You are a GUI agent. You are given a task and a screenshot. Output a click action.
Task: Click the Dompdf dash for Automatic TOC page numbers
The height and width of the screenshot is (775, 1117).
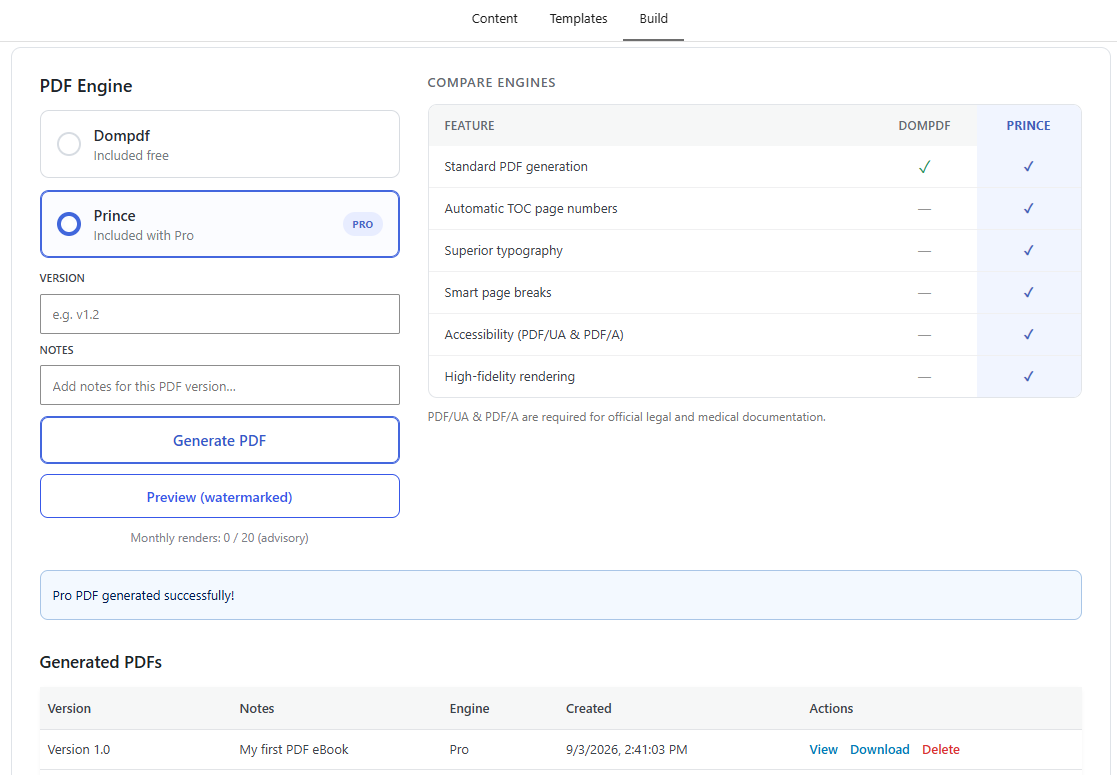[x=924, y=209]
